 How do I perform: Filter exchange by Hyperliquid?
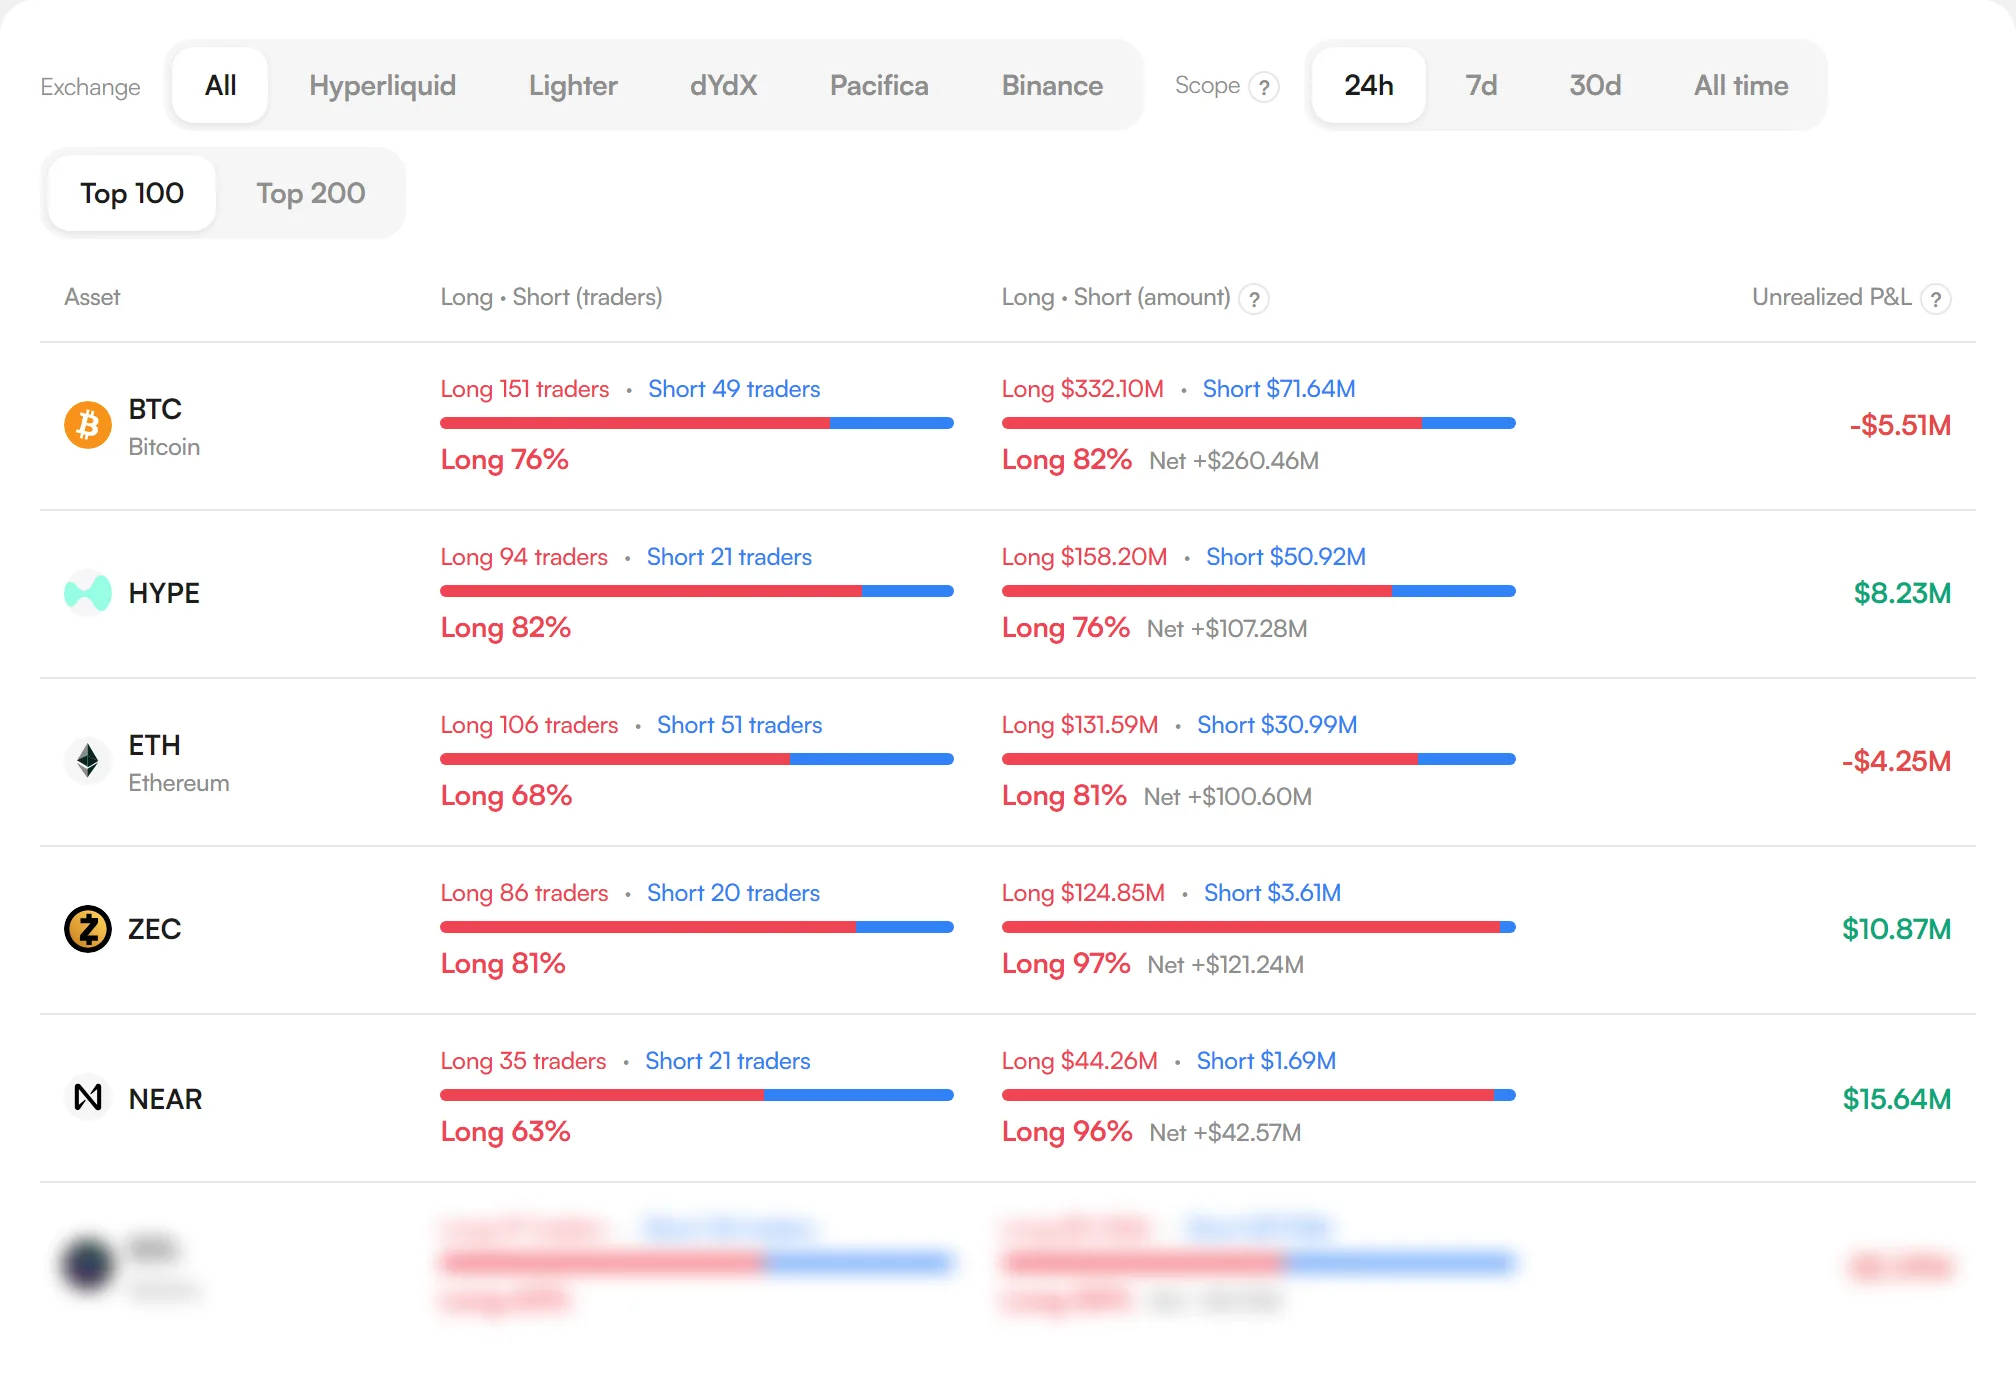[x=382, y=85]
